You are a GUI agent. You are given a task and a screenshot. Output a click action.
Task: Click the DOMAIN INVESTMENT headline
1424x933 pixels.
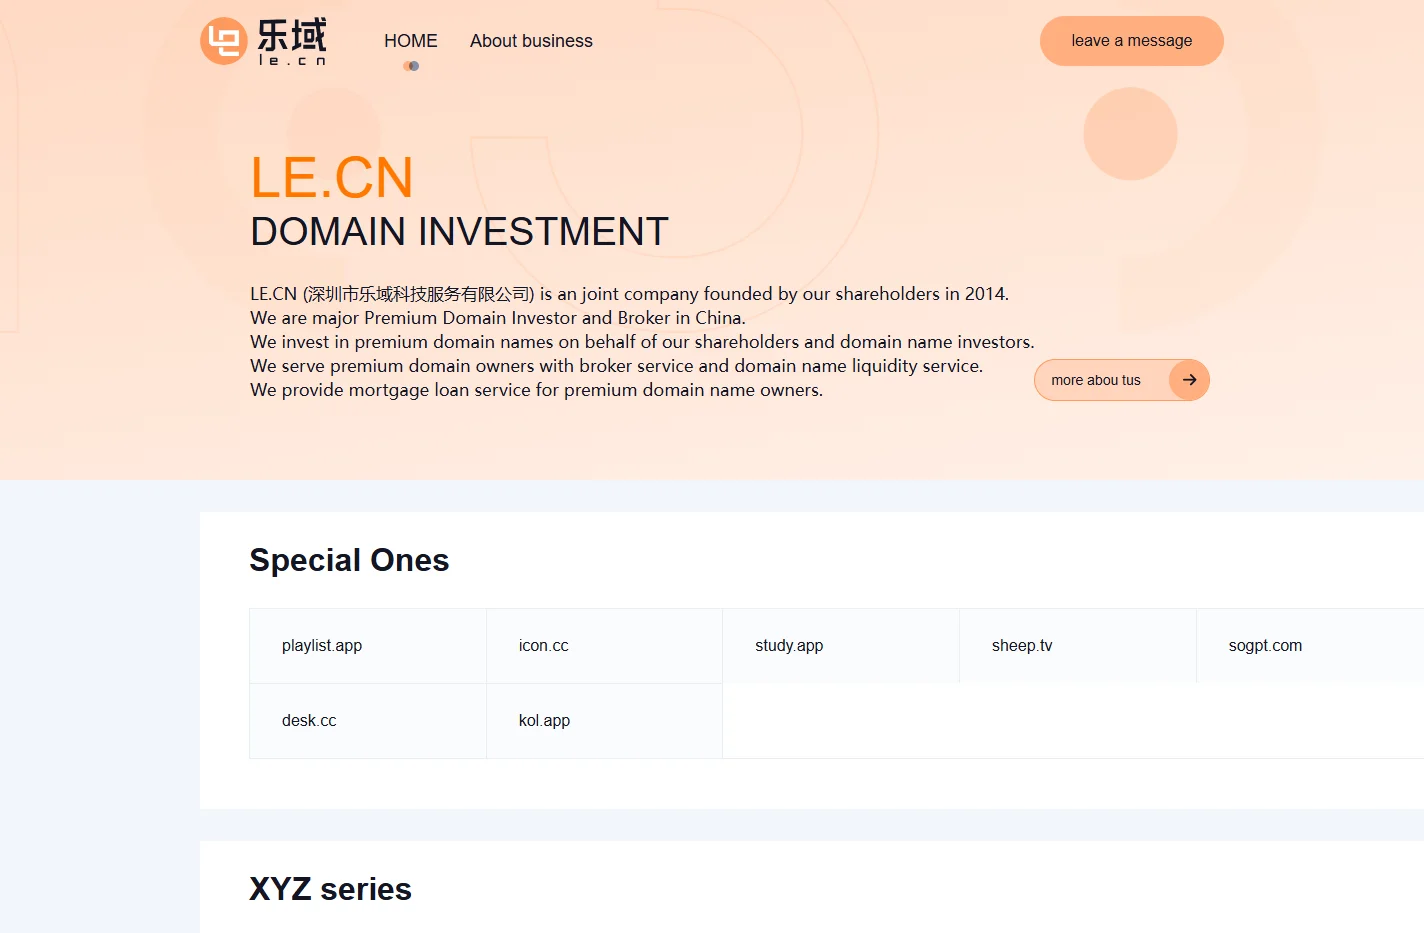coord(459,232)
